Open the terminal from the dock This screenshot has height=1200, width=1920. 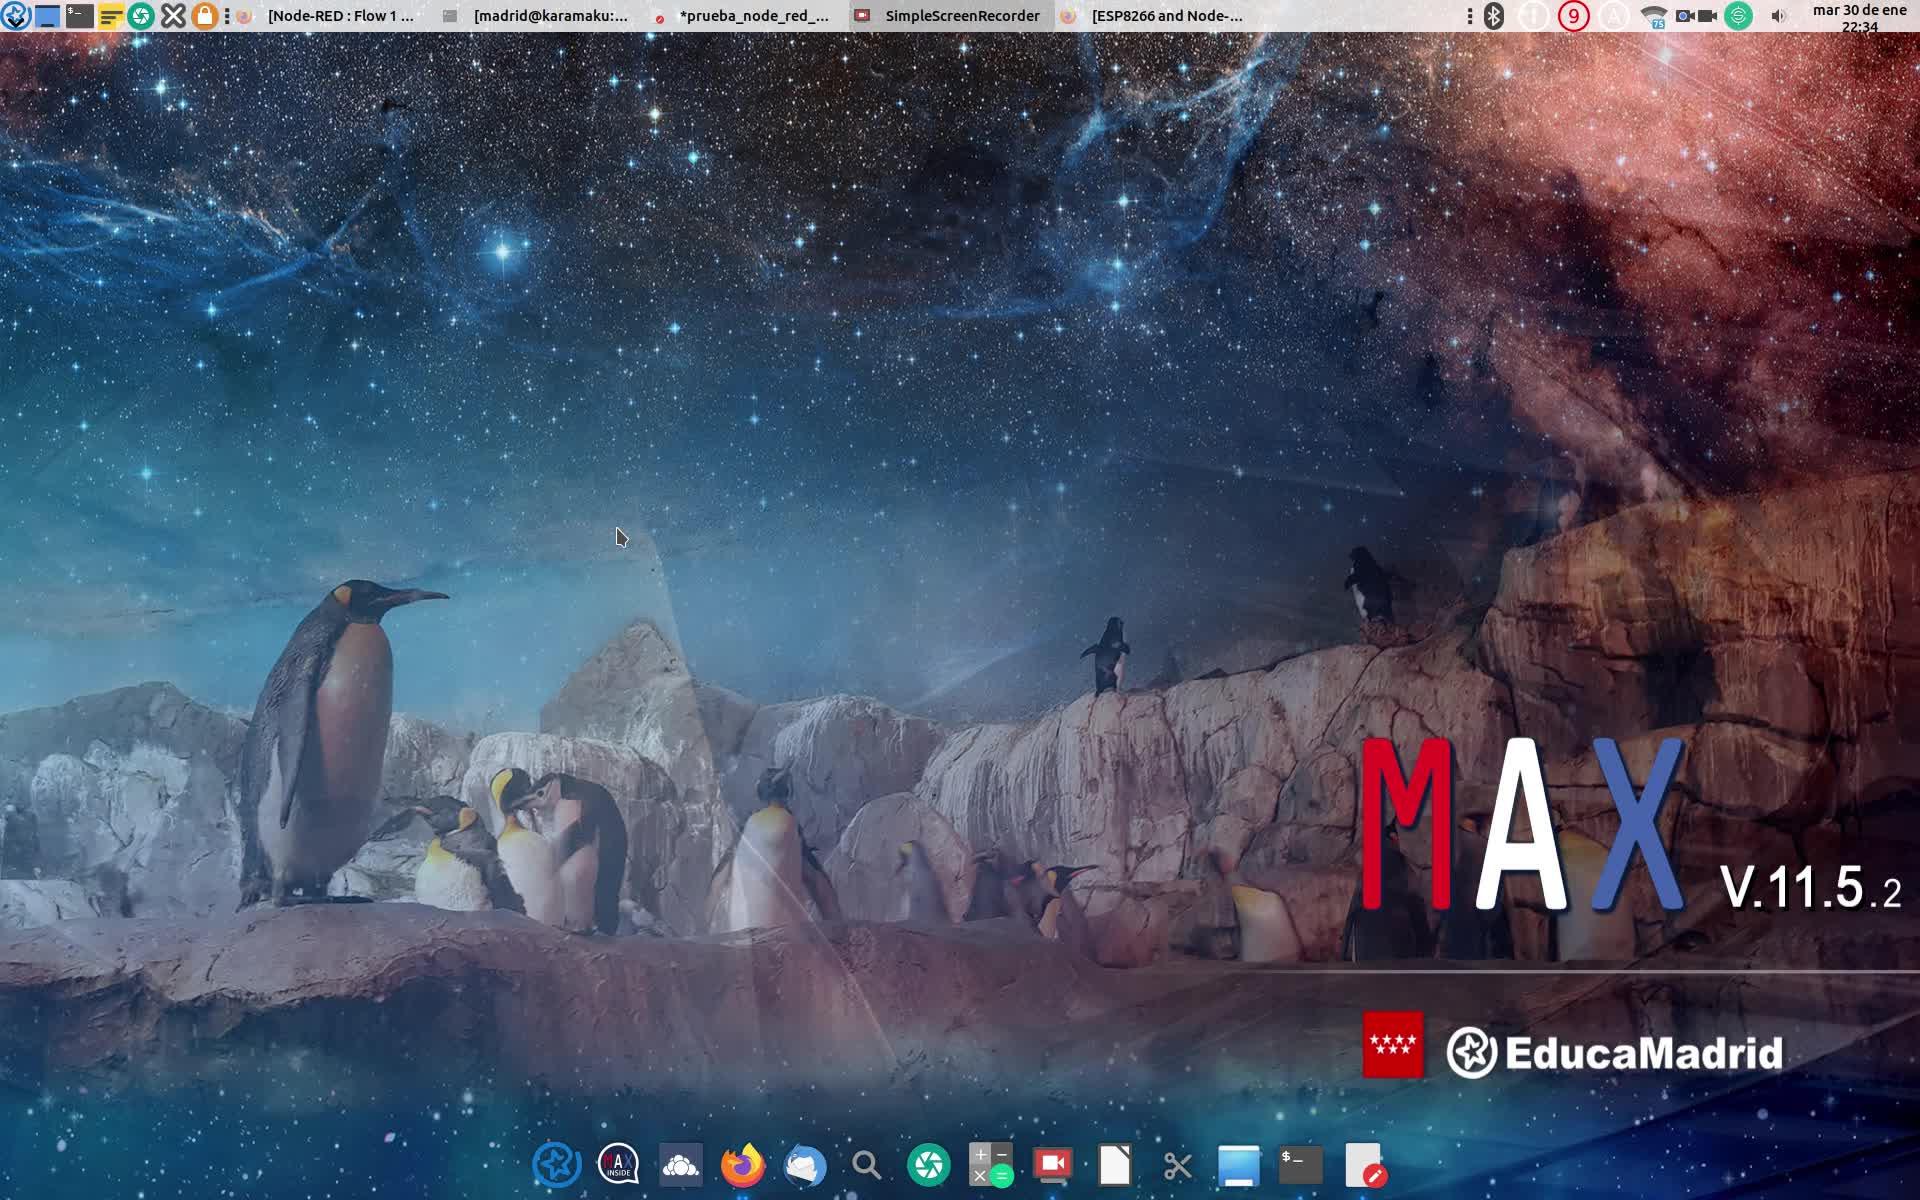click(x=1301, y=1165)
